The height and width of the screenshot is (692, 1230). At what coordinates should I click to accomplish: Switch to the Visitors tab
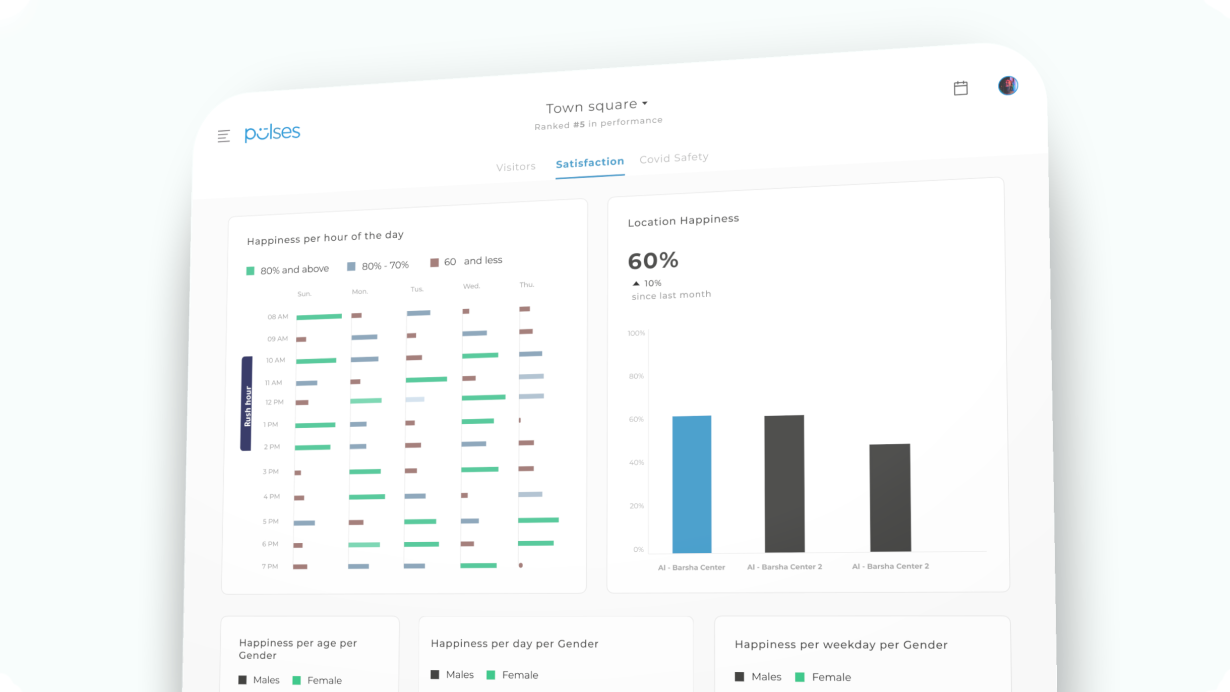[516, 167]
